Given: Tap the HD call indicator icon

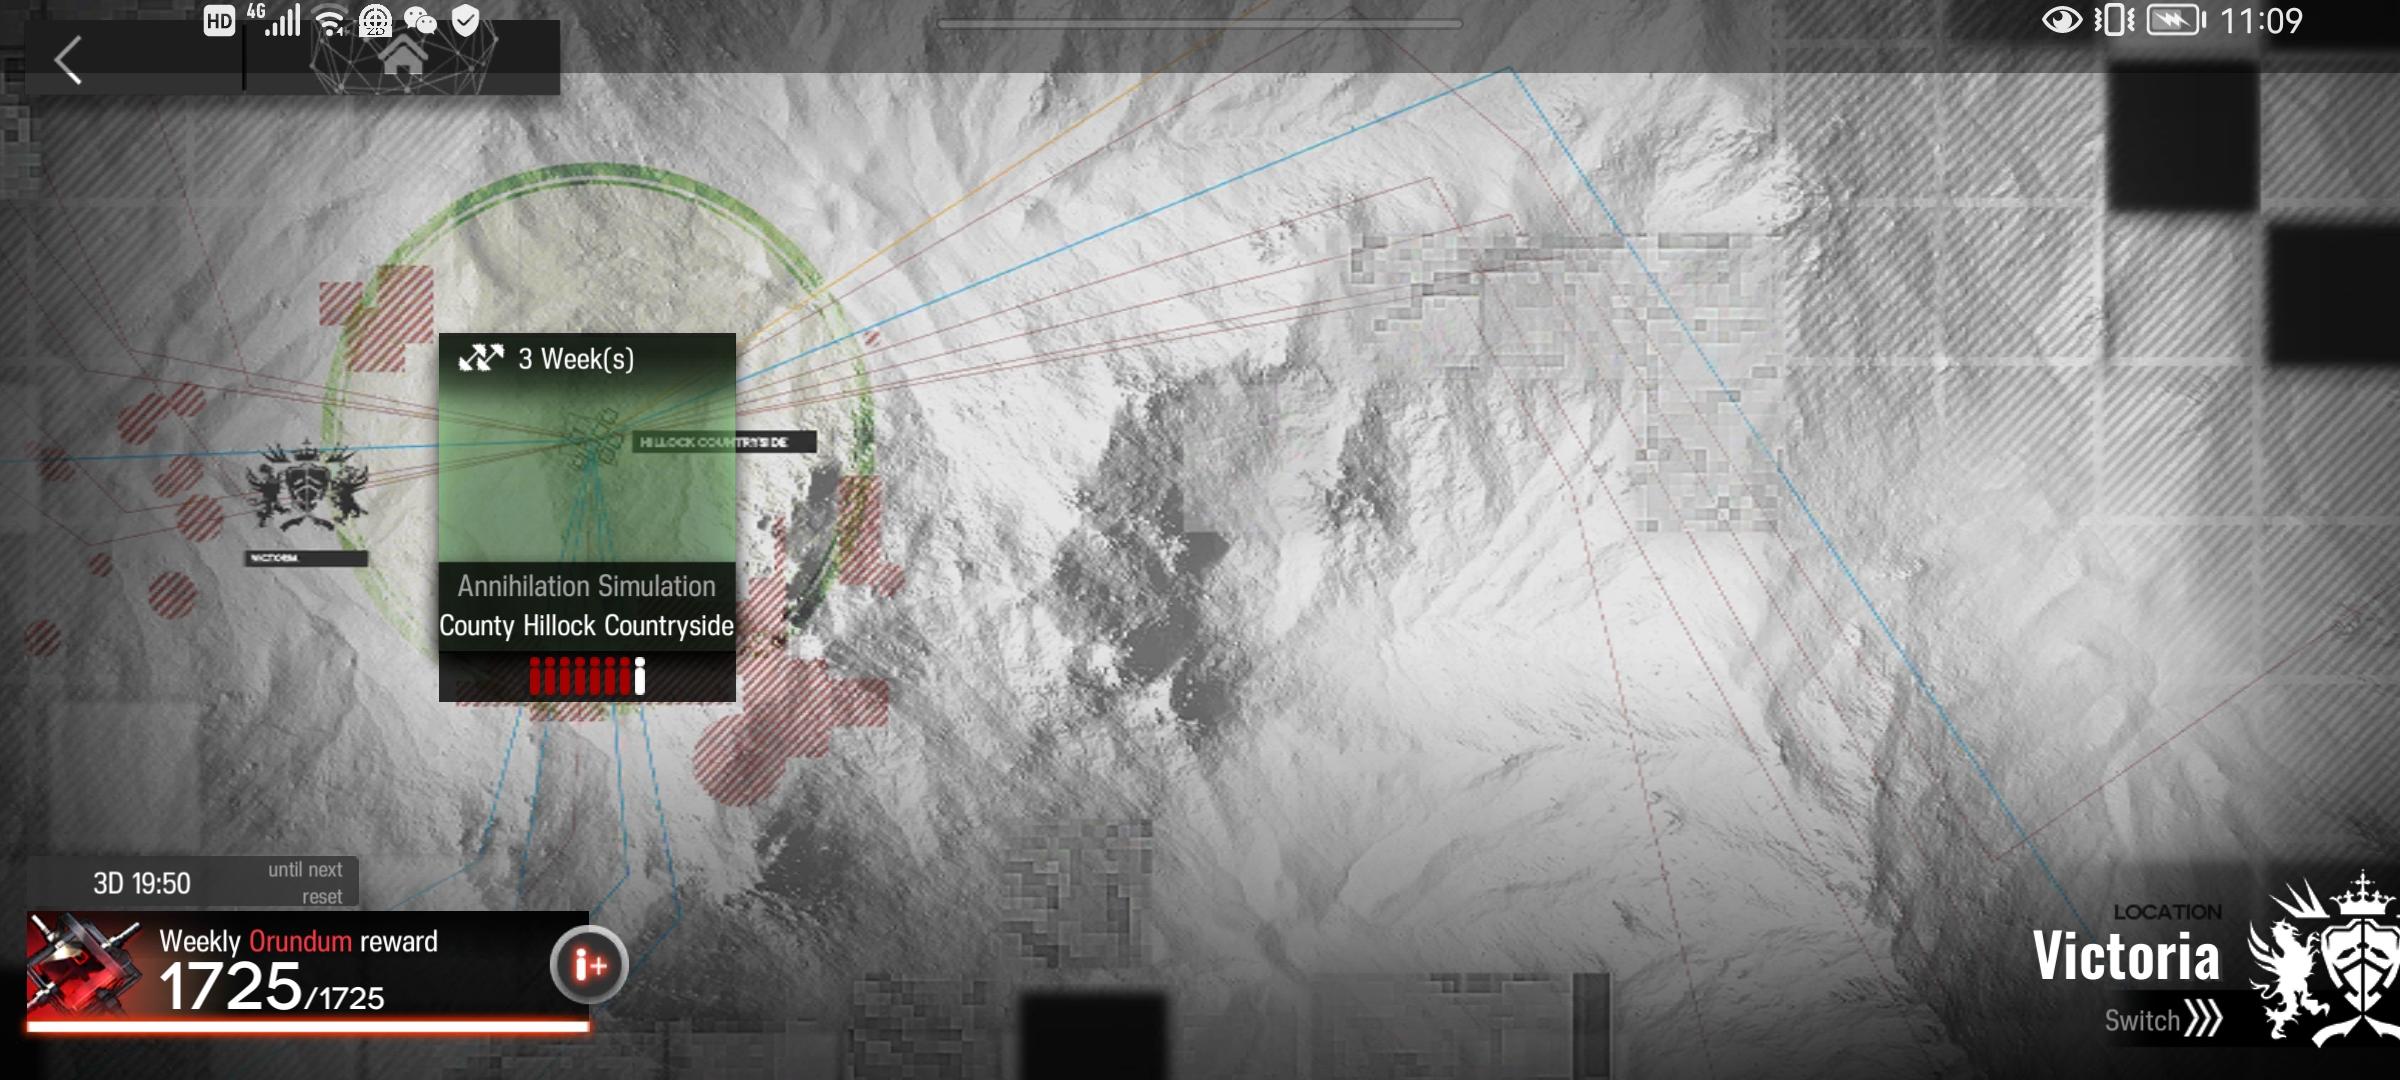Looking at the screenshot, I should click(219, 21).
